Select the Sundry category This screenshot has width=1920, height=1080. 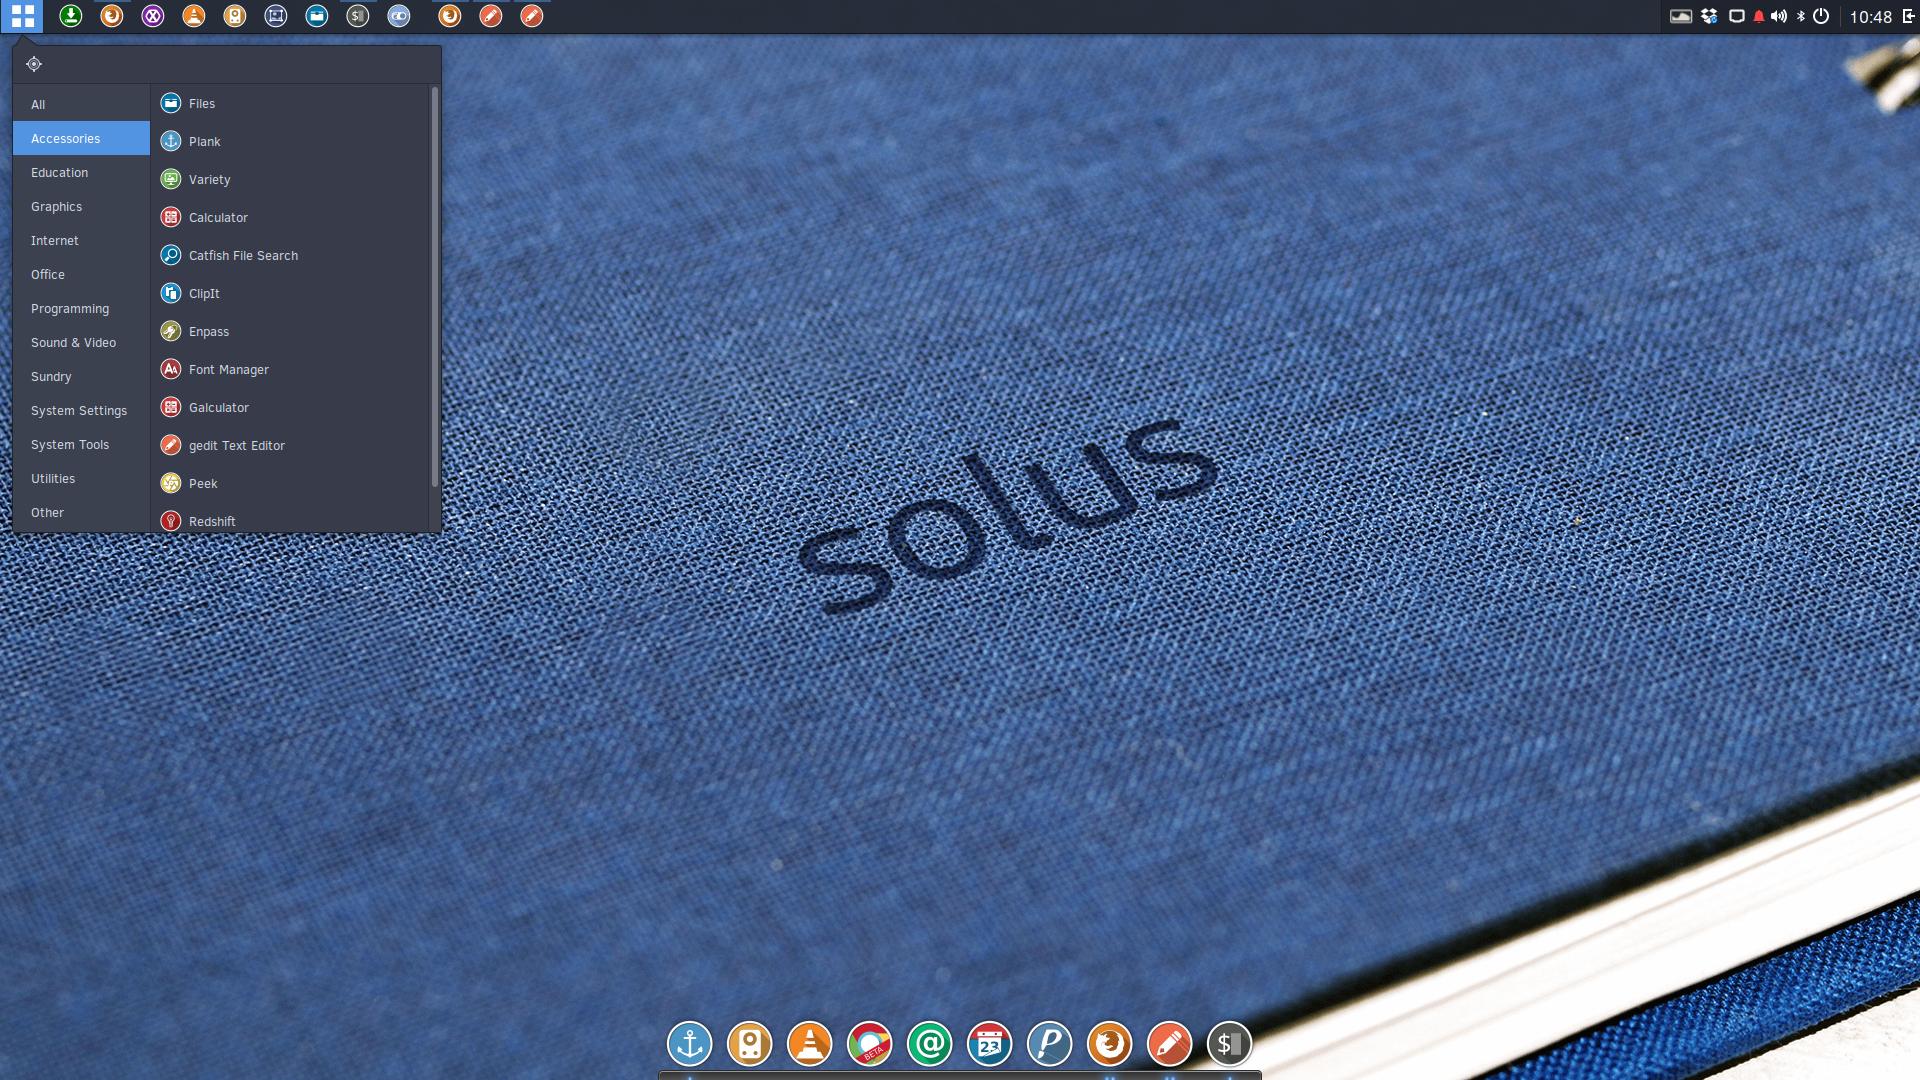(81, 376)
